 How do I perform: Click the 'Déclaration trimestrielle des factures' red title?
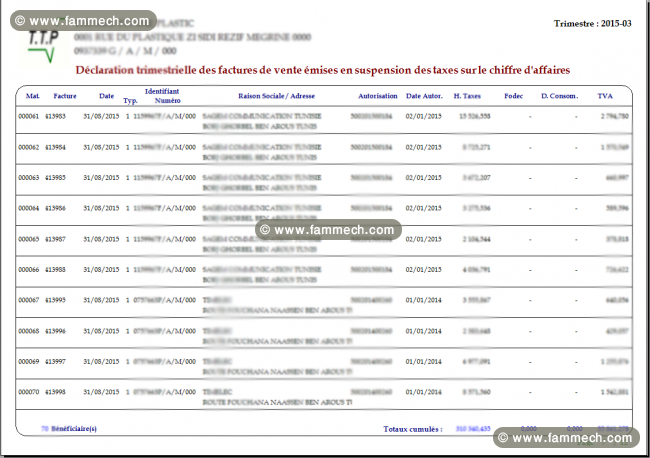pos(323,70)
